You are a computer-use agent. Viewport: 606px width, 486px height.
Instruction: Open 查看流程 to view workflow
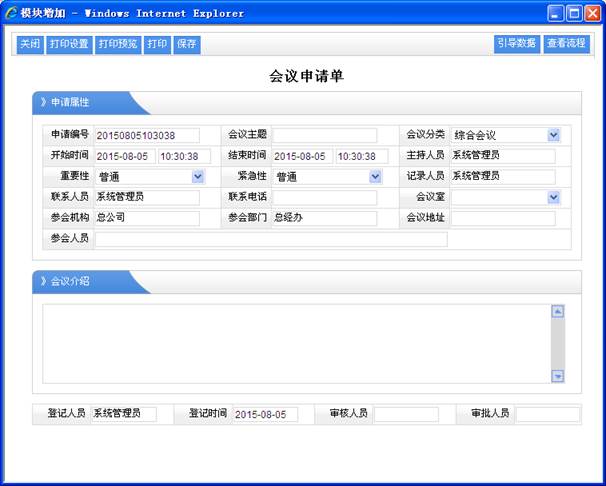[x=566, y=44]
